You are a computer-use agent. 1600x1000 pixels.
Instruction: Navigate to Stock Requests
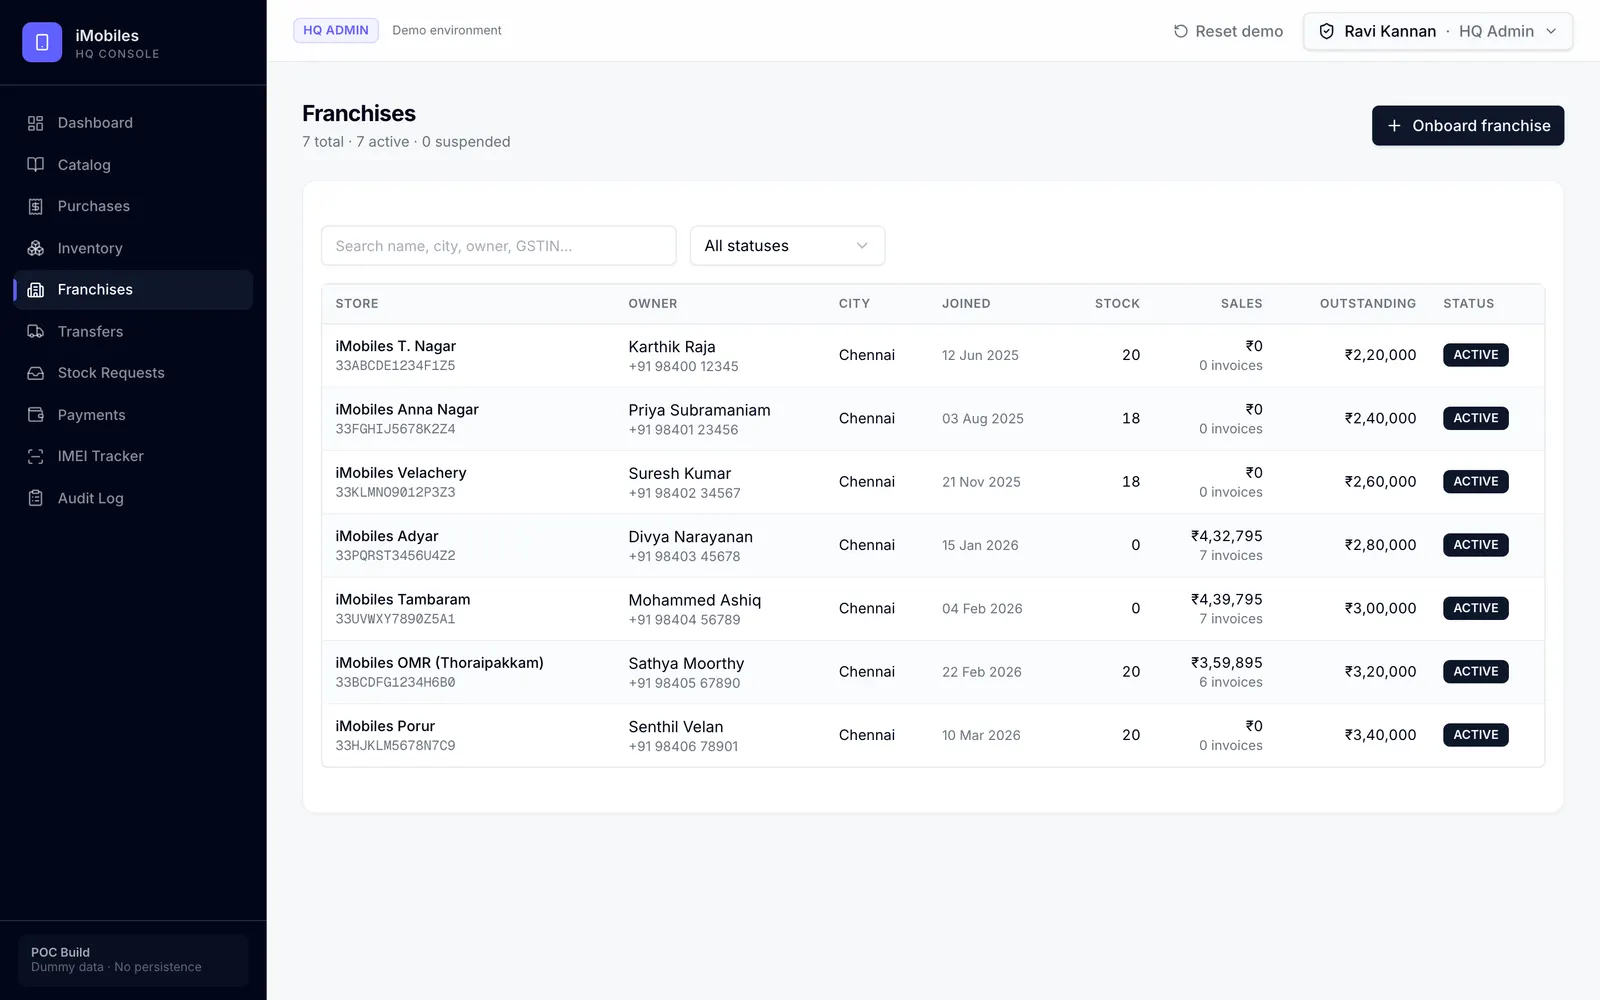tap(134, 373)
